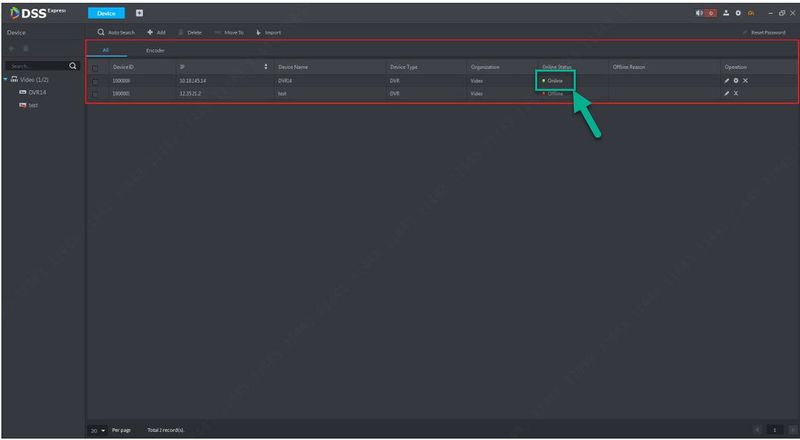This screenshot has height=440, width=800.
Task: Open a new tab with the plus icon
Action: (139, 13)
